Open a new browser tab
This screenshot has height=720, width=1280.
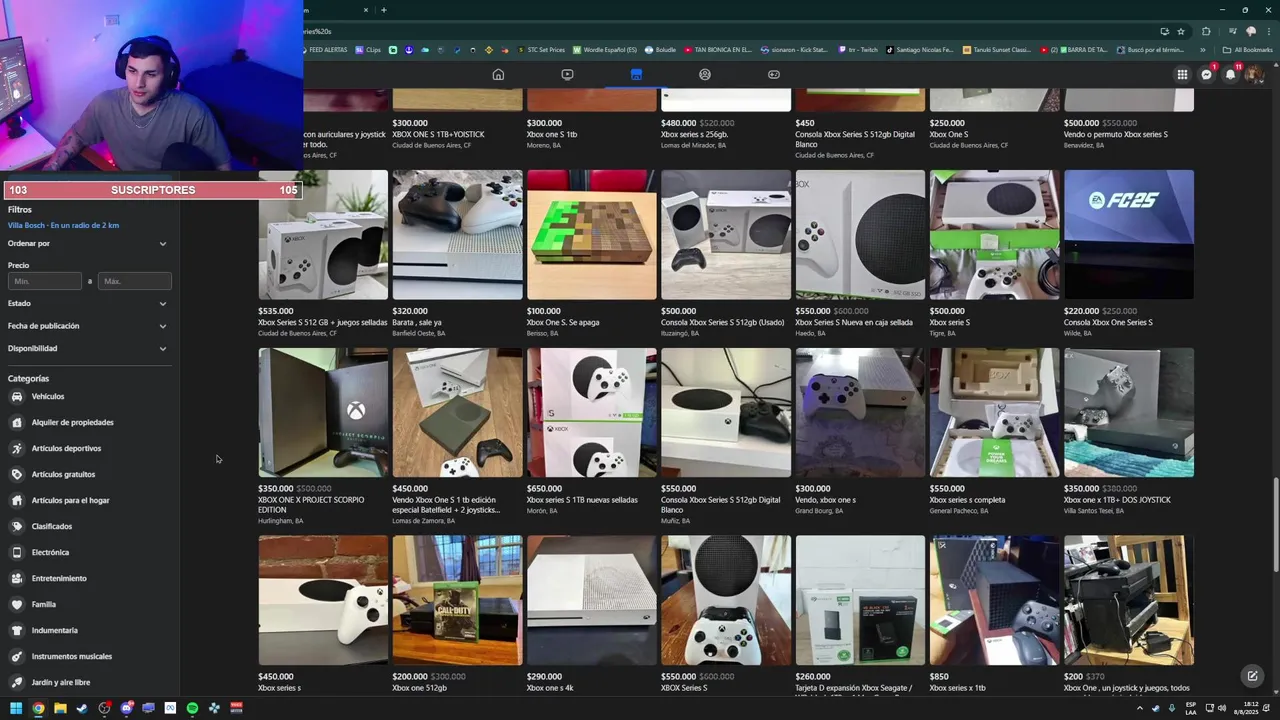pyautogui.click(x=384, y=10)
